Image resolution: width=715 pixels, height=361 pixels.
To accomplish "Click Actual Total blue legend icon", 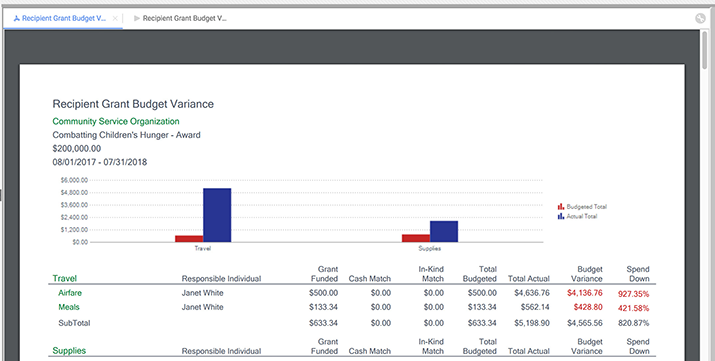I will coord(561,217).
